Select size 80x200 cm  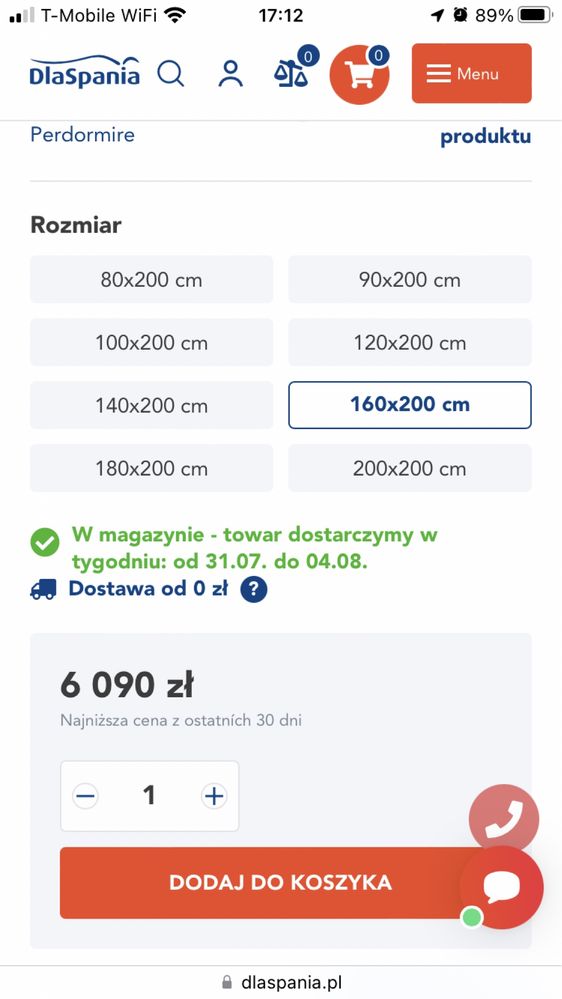[152, 279]
